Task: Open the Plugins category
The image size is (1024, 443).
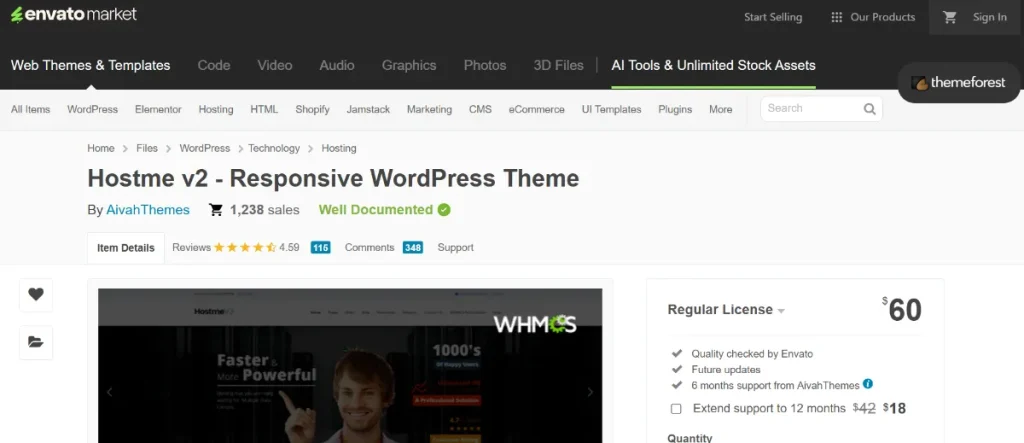Action: pyautogui.click(x=675, y=110)
